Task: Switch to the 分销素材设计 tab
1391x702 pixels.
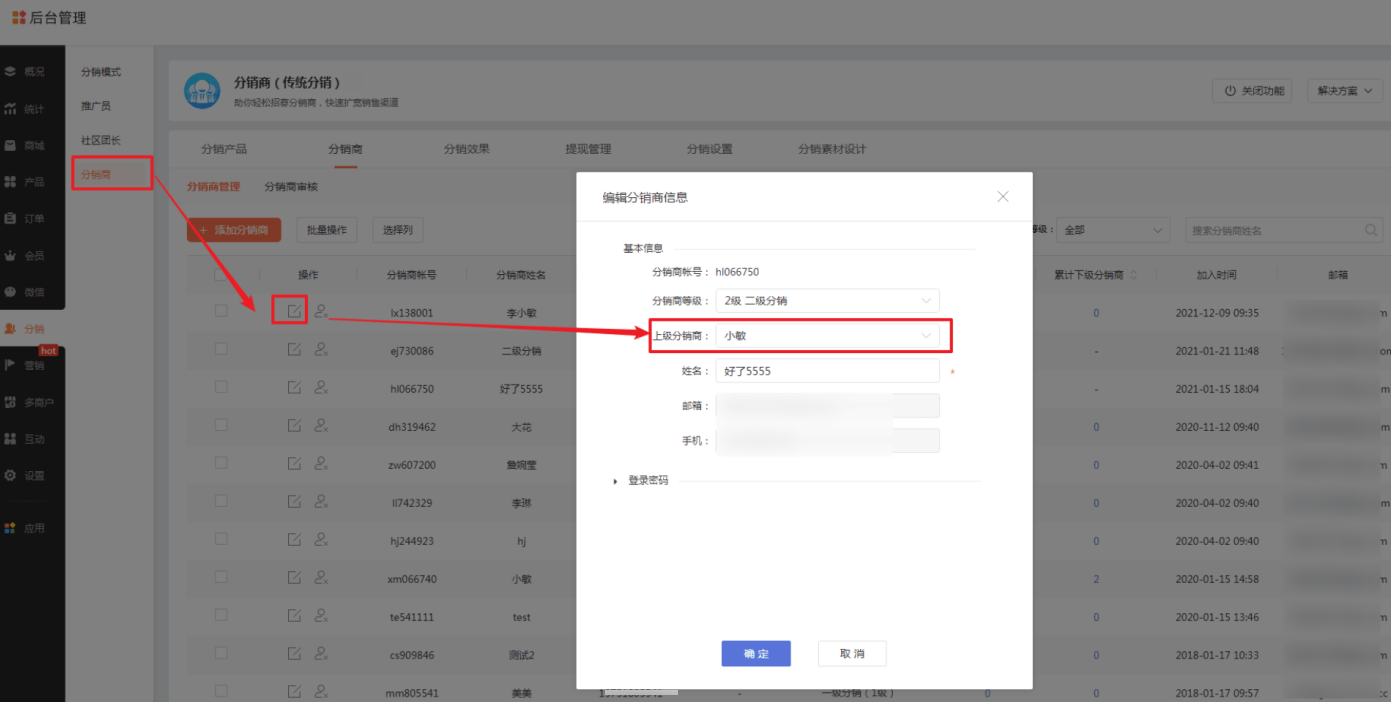Action: (832, 149)
